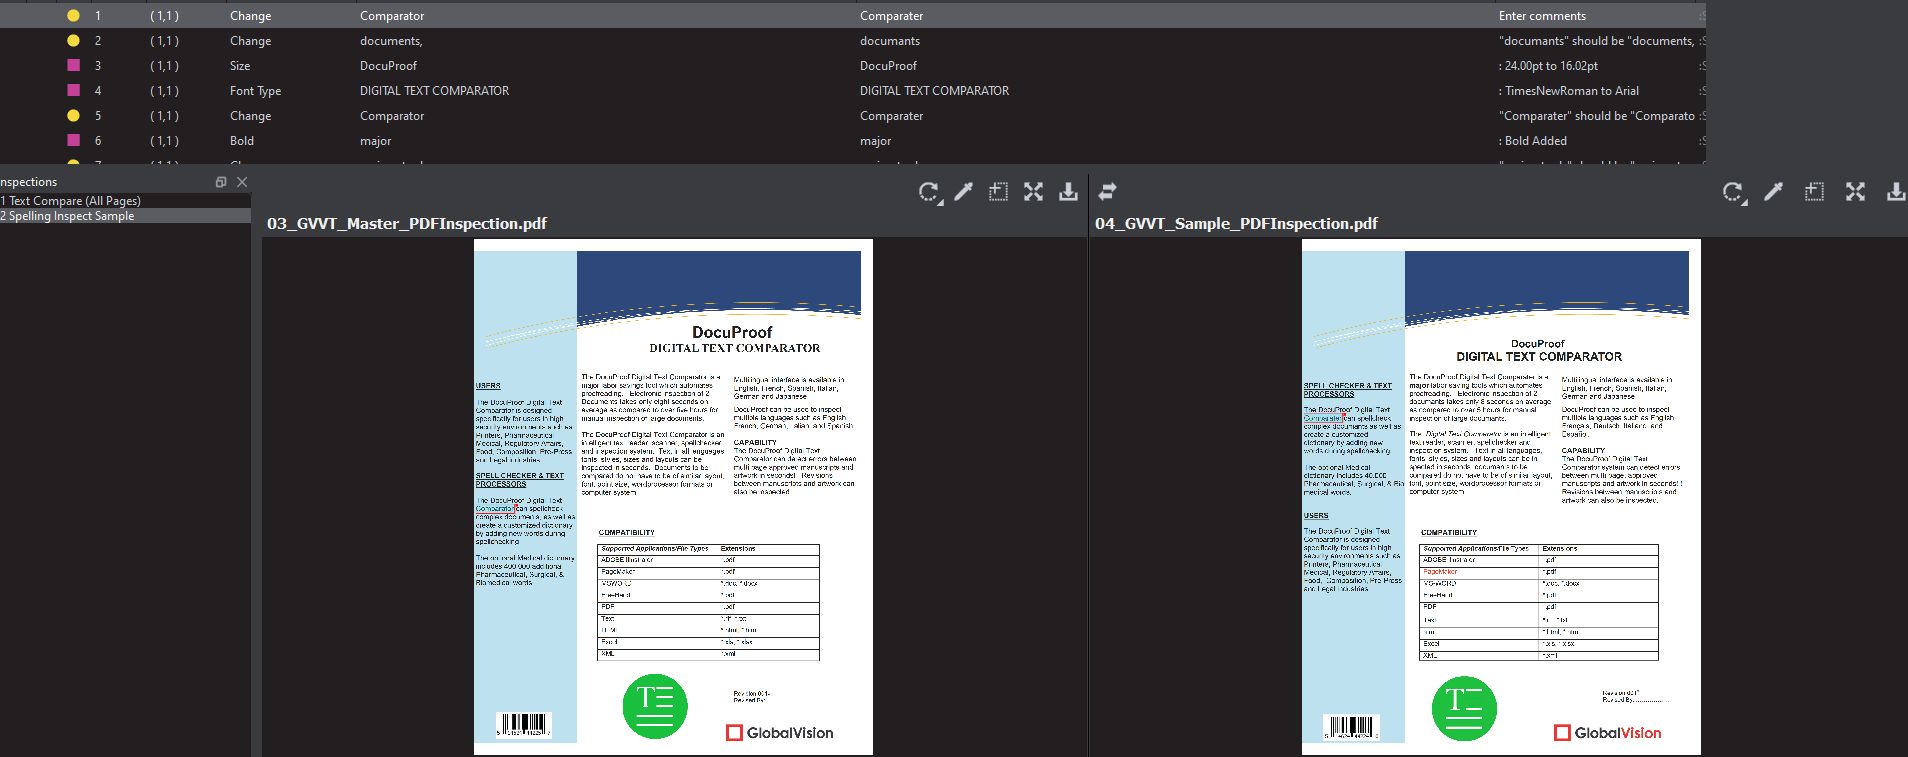Click rotate icon in Master panel toolbar
This screenshot has height=757, width=1908.
pyautogui.click(x=929, y=192)
